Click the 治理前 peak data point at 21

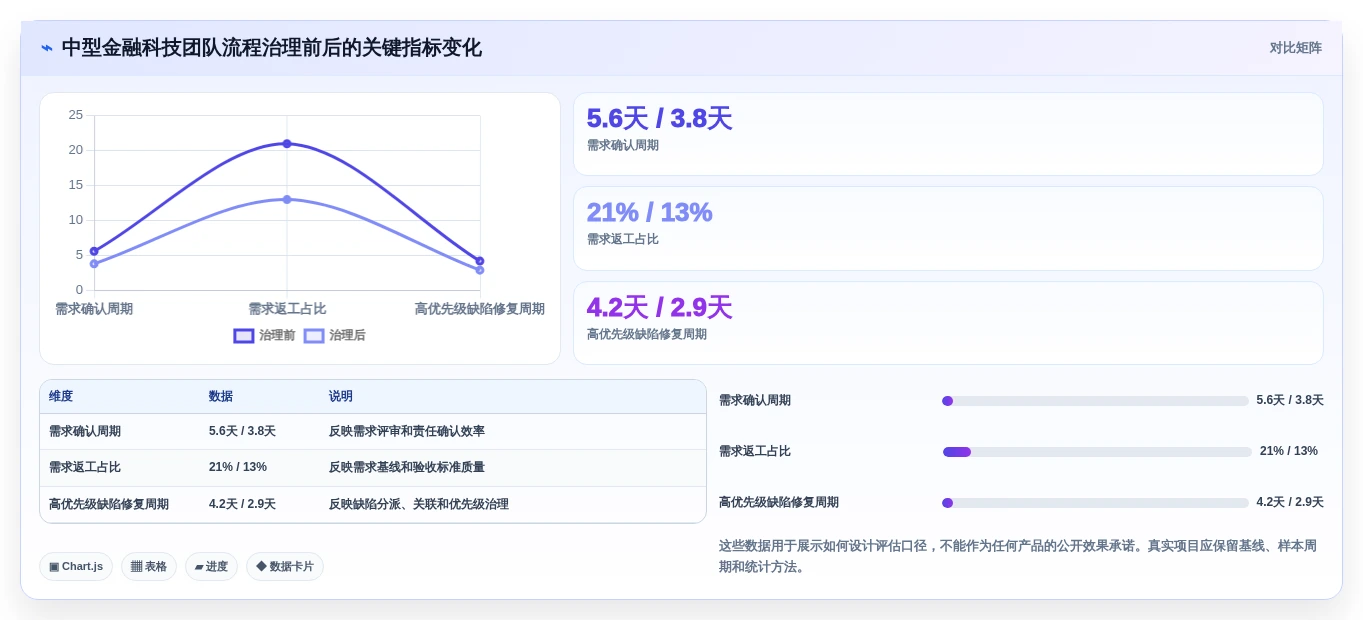coord(287,144)
